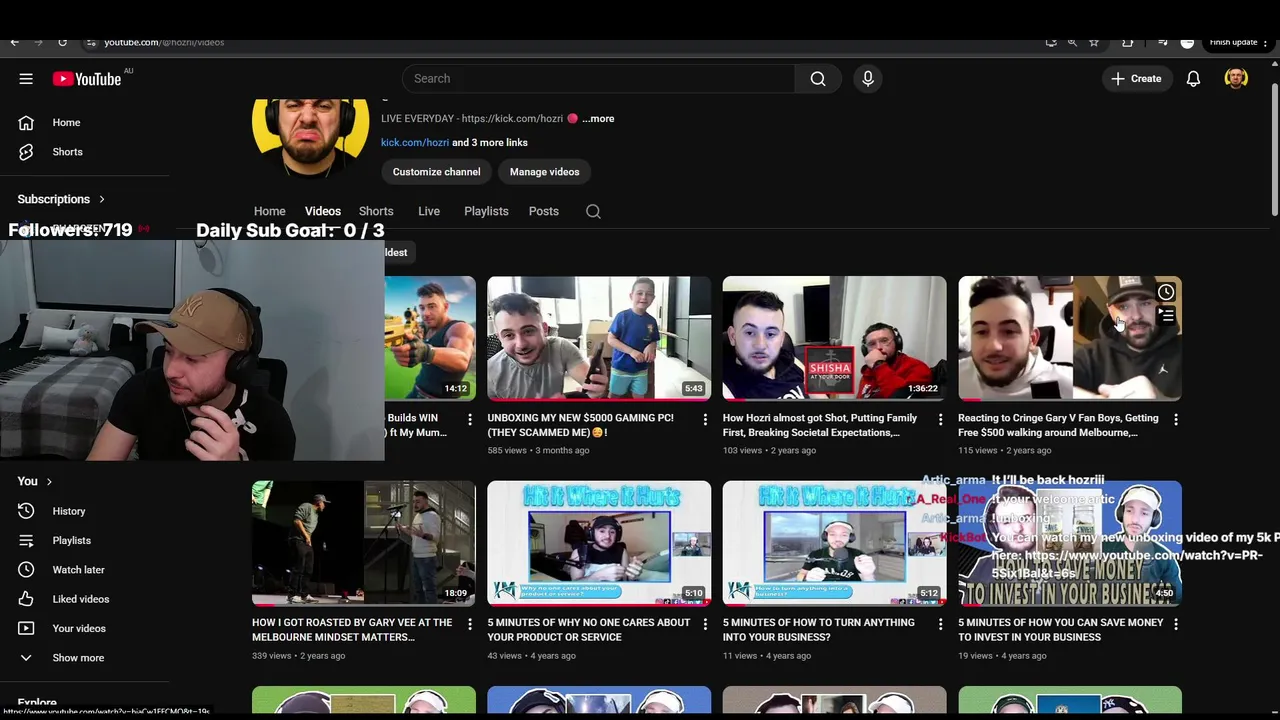
Task: Open options for WHY NO ONE CARES ABOUT YOUR PRODUCT
Action: click(x=705, y=624)
